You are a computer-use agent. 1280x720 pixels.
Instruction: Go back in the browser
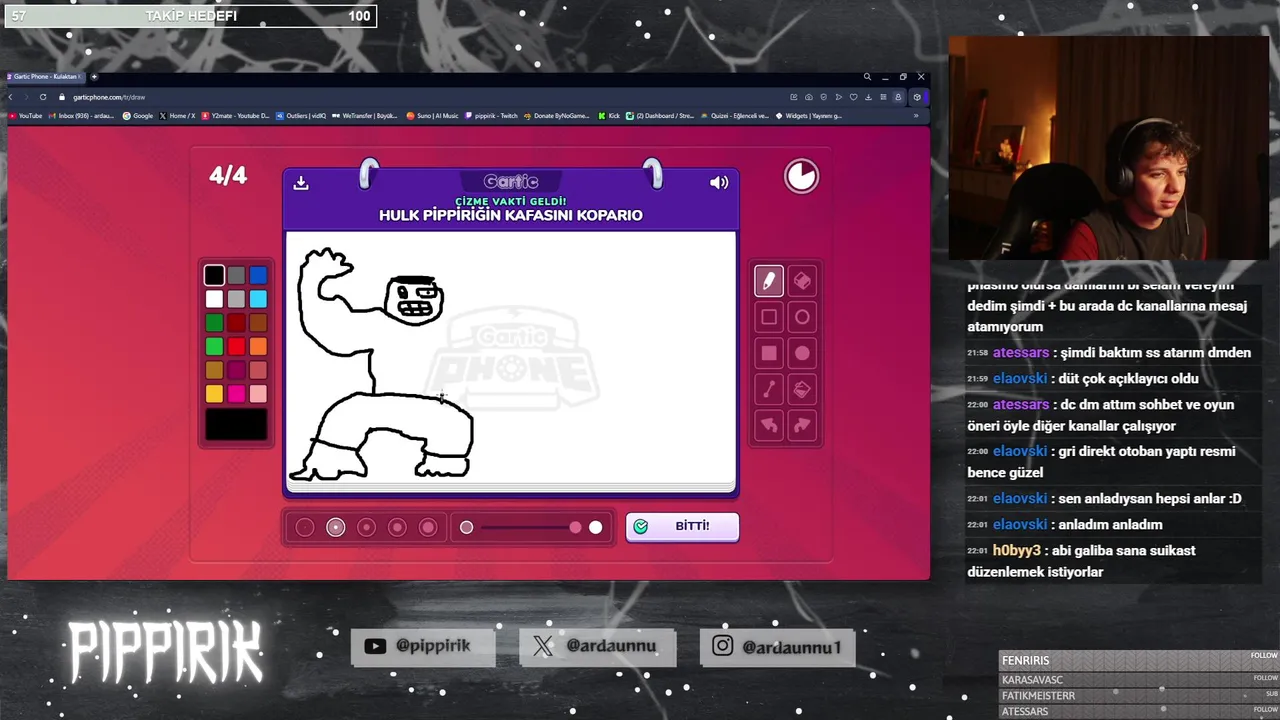[x=11, y=97]
